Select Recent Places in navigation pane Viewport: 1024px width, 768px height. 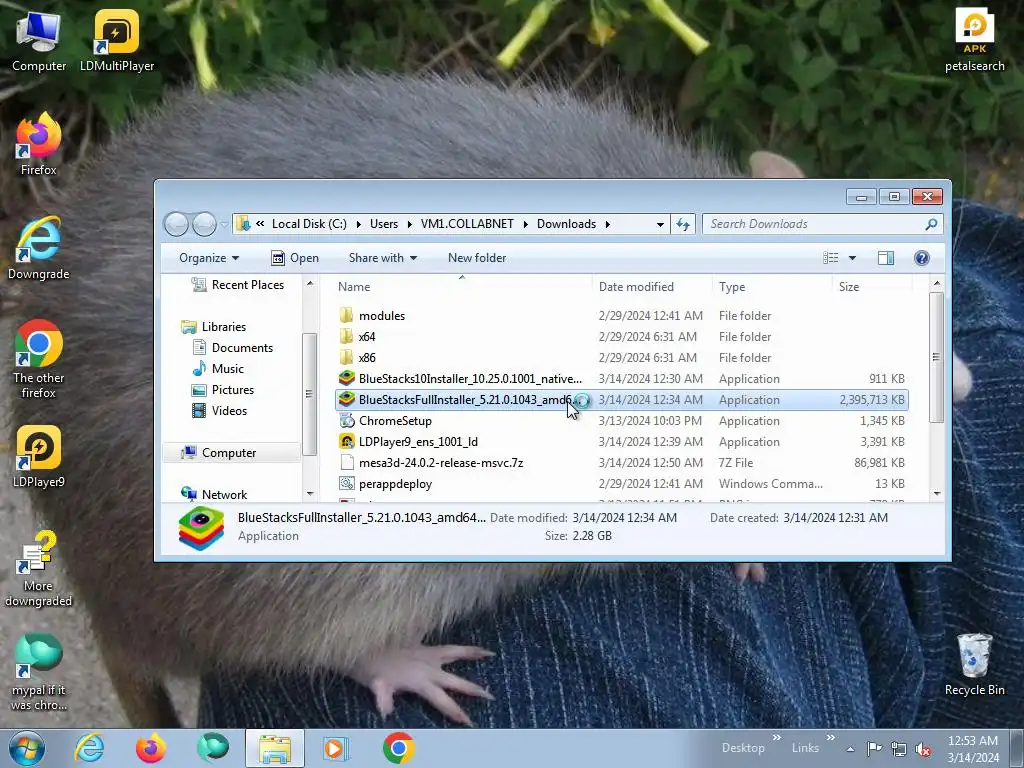(x=238, y=285)
